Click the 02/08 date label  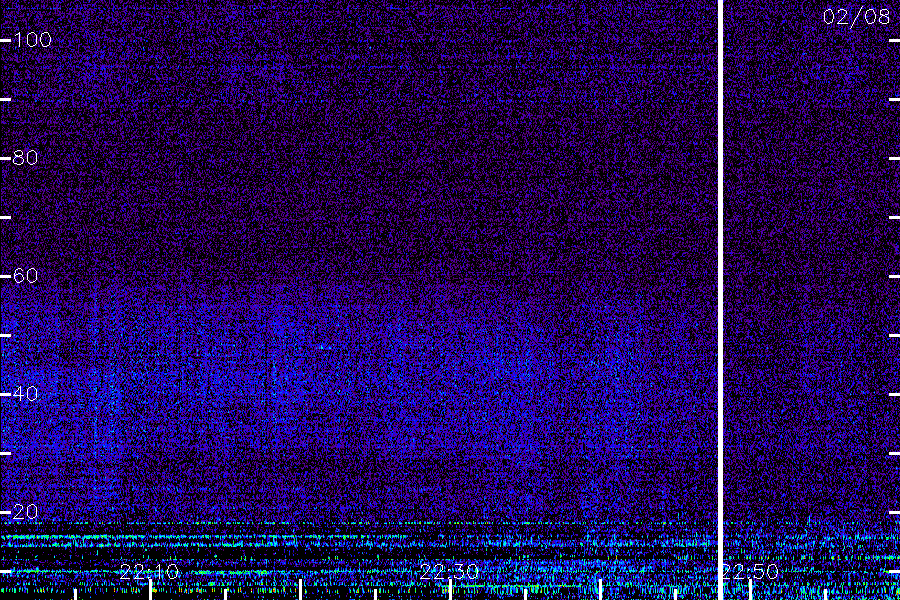click(x=856, y=17)
